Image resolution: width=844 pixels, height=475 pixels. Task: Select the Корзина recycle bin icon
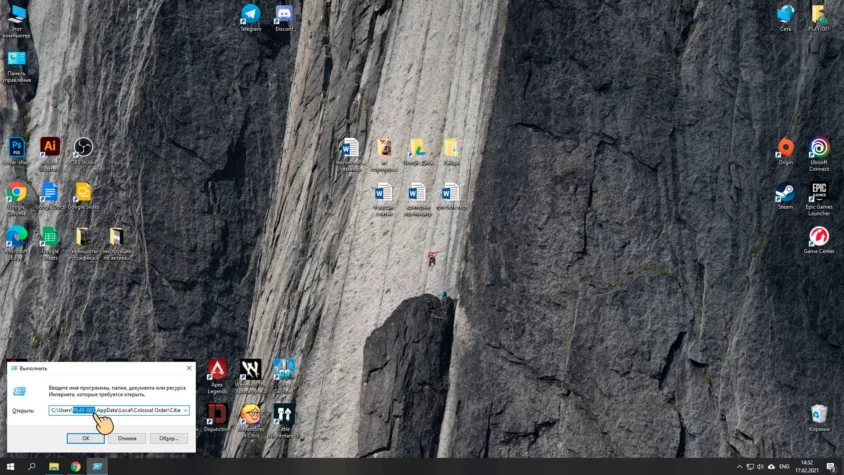point(819,413)
